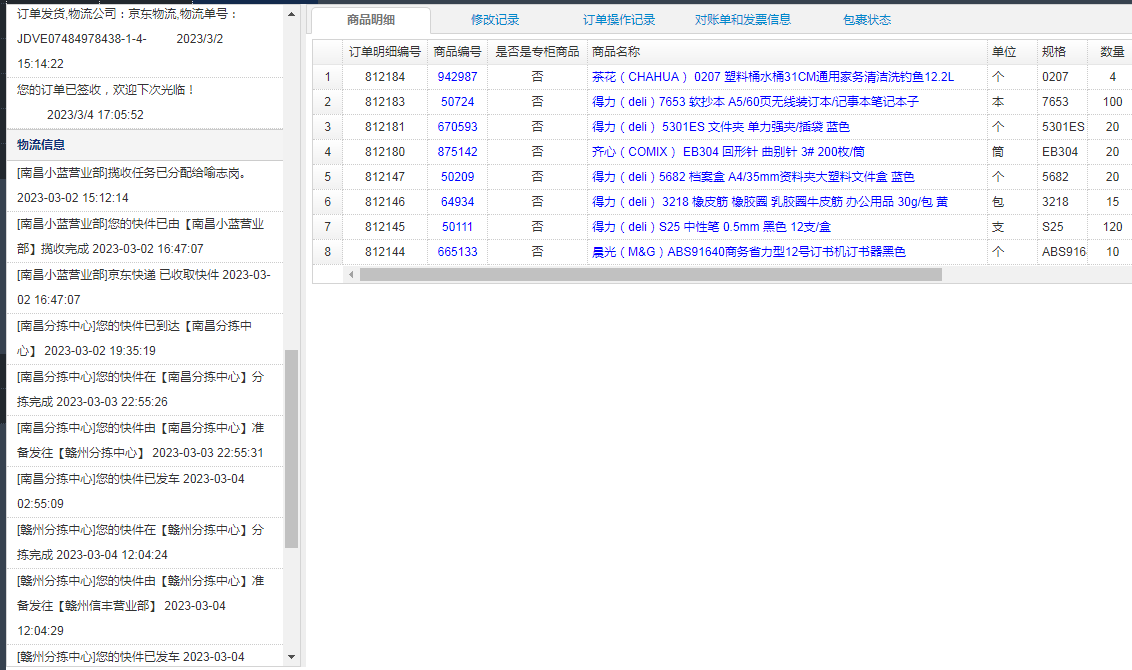This screenshot has height=670, width=1132.
Task: Select order detail number 812145
Action: click(x=385, y=227)
